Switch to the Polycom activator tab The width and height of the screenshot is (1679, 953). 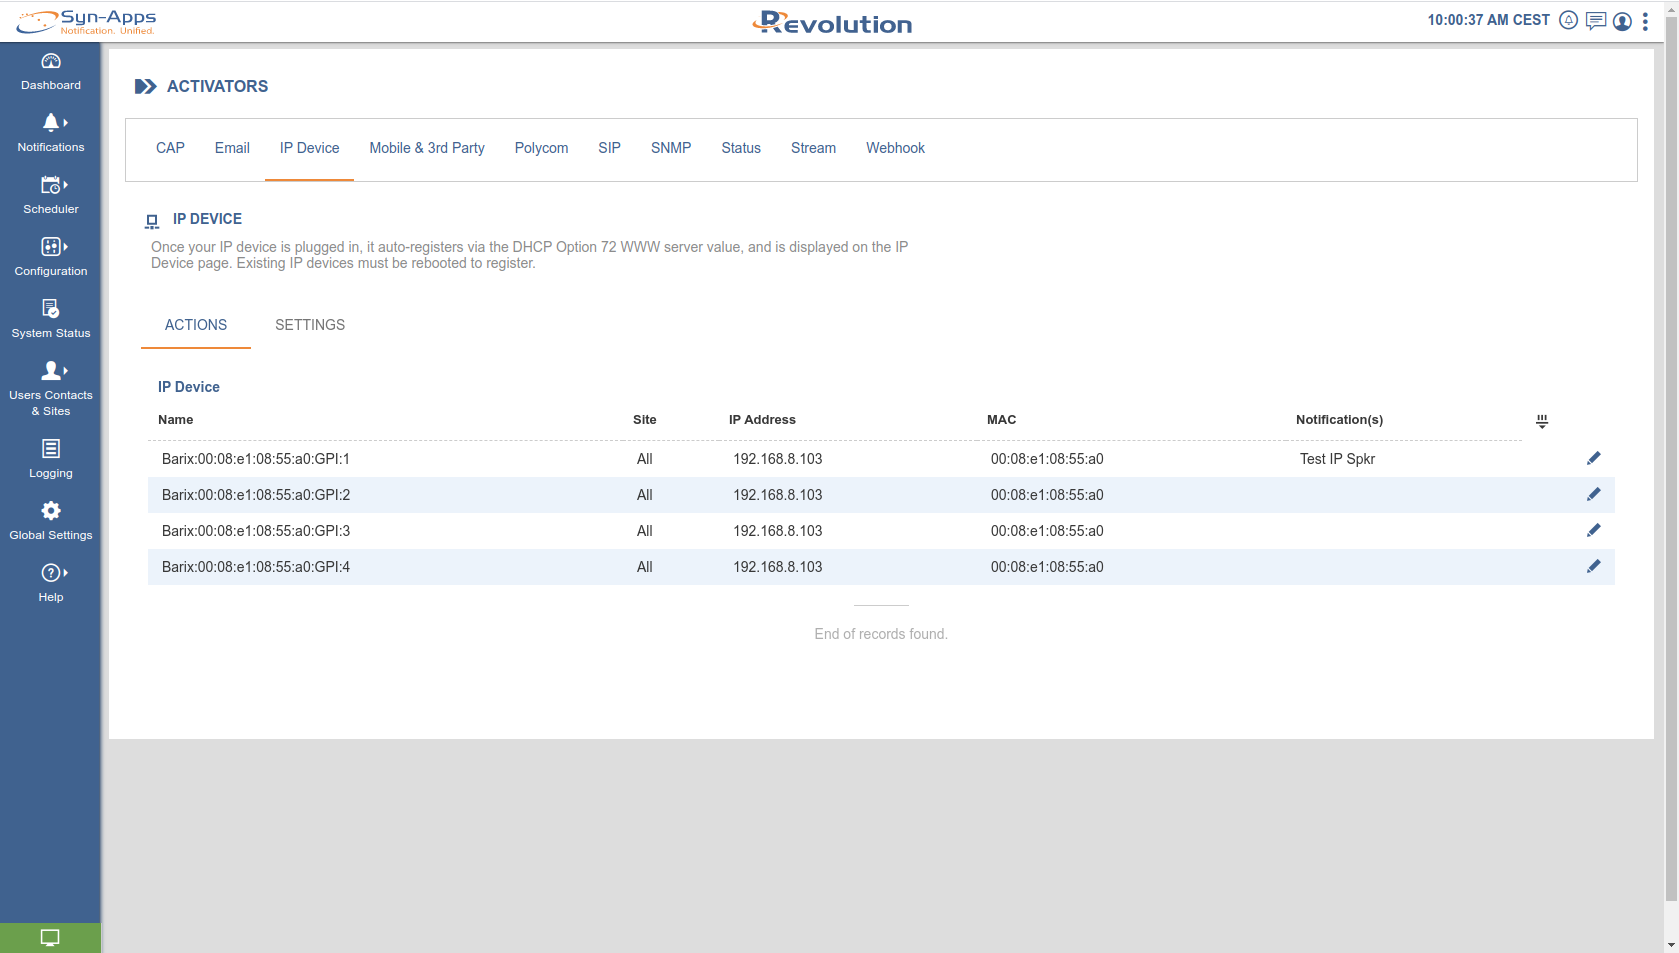541,148
